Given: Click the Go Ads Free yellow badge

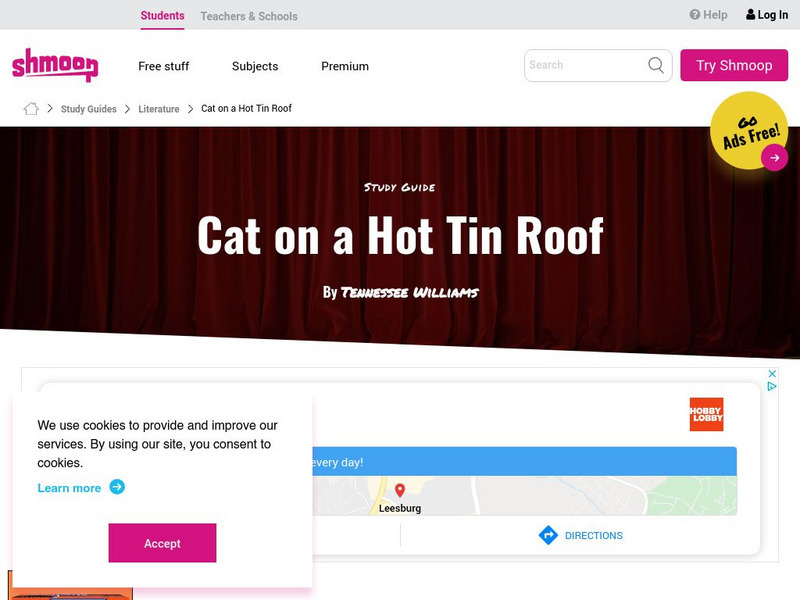Looking at the screenshot, I should pyautogui.click(x=748, y=131).
